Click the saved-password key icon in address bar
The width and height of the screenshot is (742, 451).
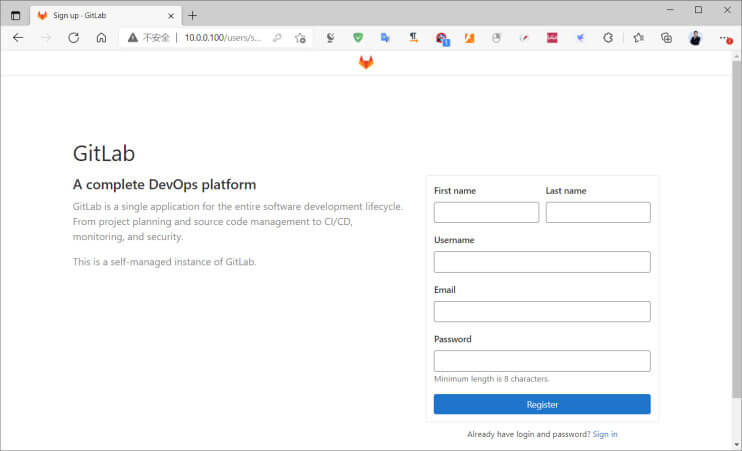pyautogui.click(x=277, y=38)
